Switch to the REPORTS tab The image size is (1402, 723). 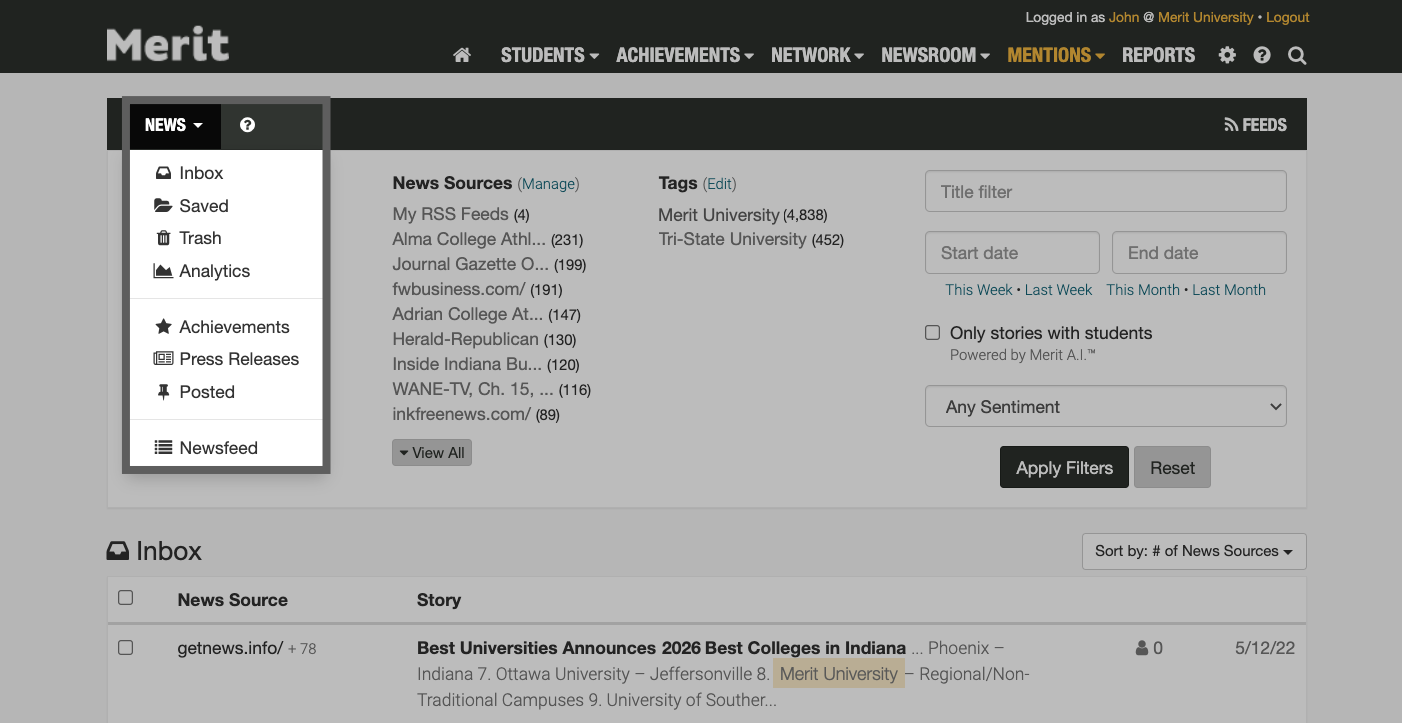point(1158,55)
